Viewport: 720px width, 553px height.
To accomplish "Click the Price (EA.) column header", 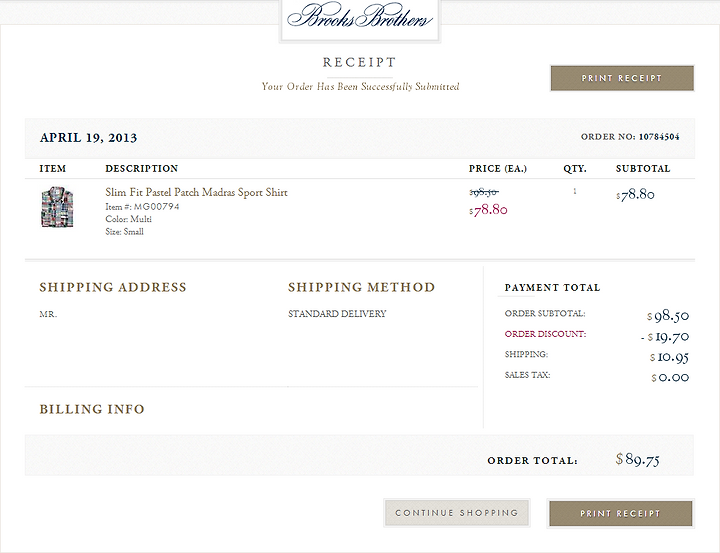I will point(498,169).
